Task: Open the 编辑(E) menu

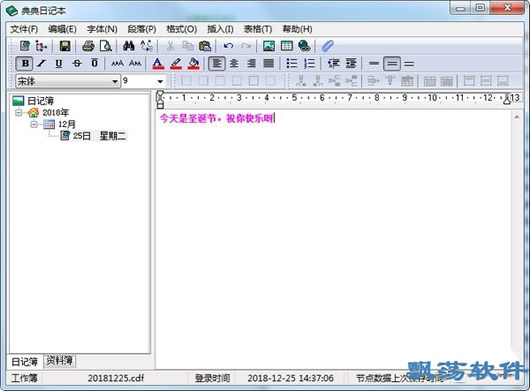Action: [x=62, y=29]
